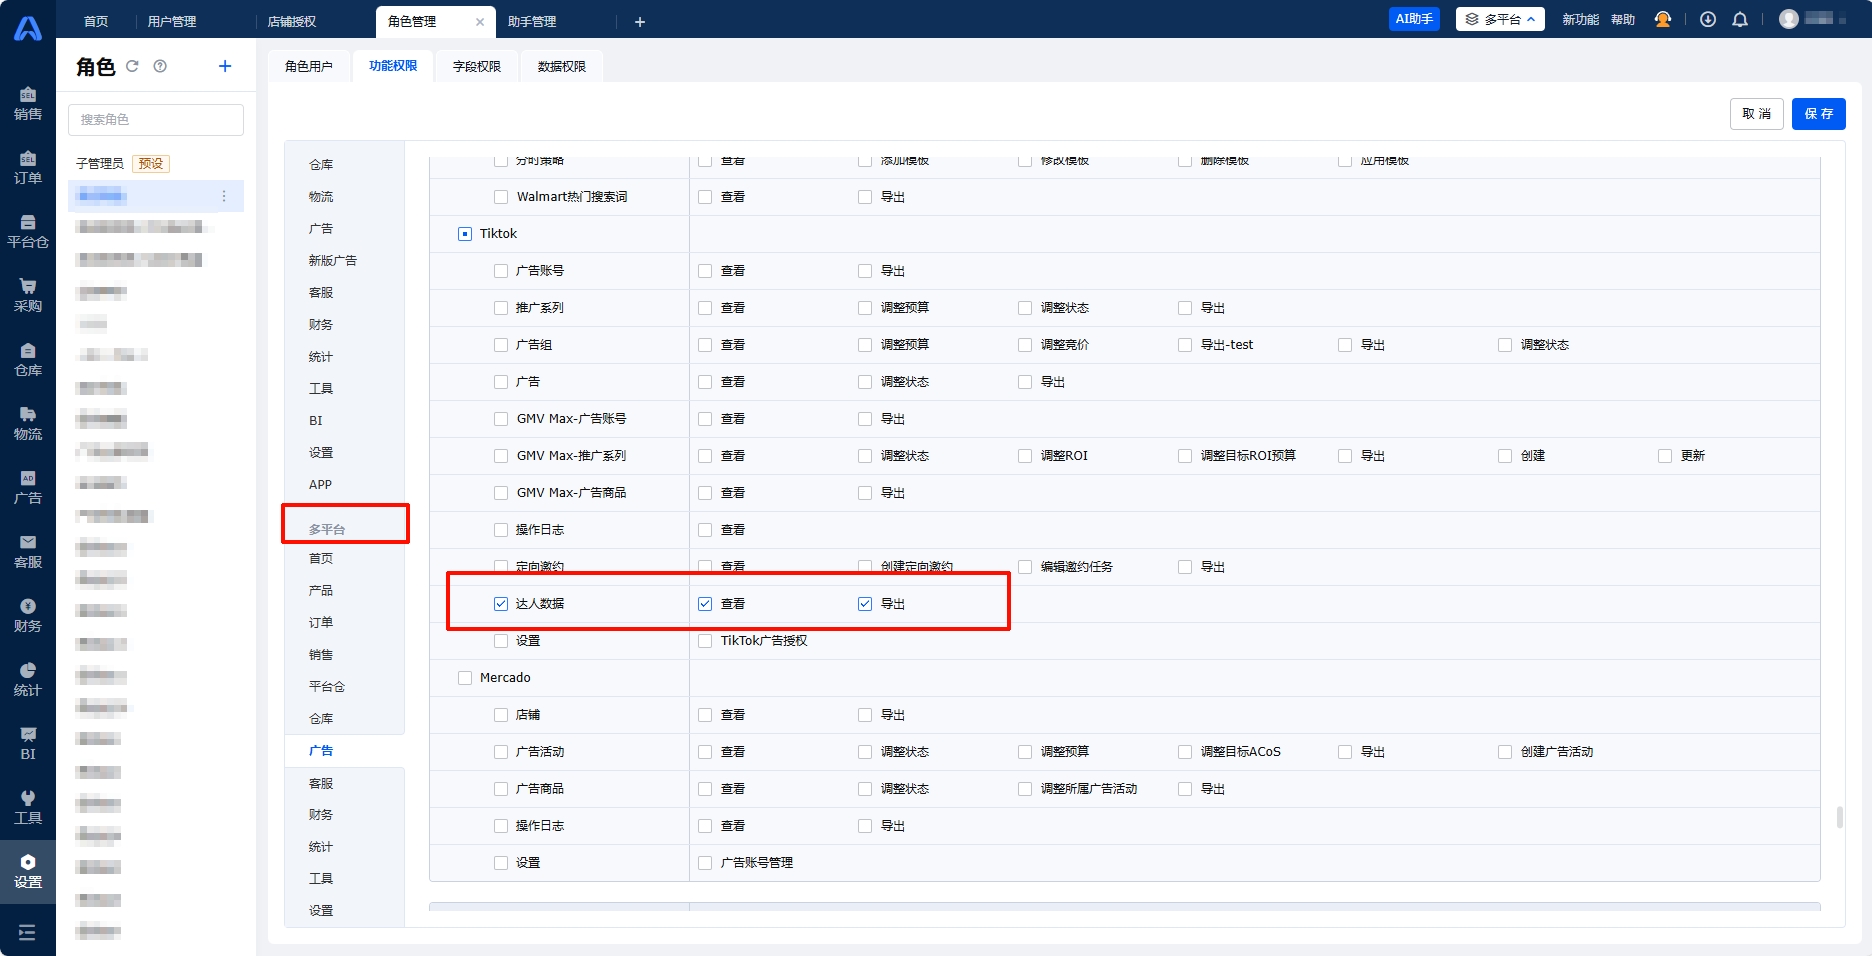1872x956 pixels.
Task: Enable the Mercado checkbox
Action: click(x=465, y=678)
